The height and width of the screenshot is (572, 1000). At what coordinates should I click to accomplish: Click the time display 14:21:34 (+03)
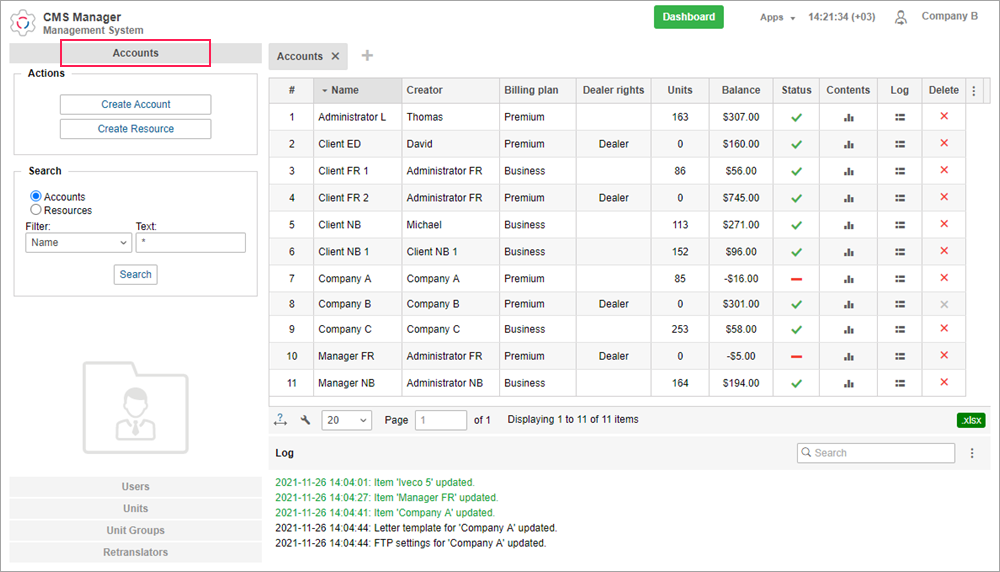pos(841,17)
